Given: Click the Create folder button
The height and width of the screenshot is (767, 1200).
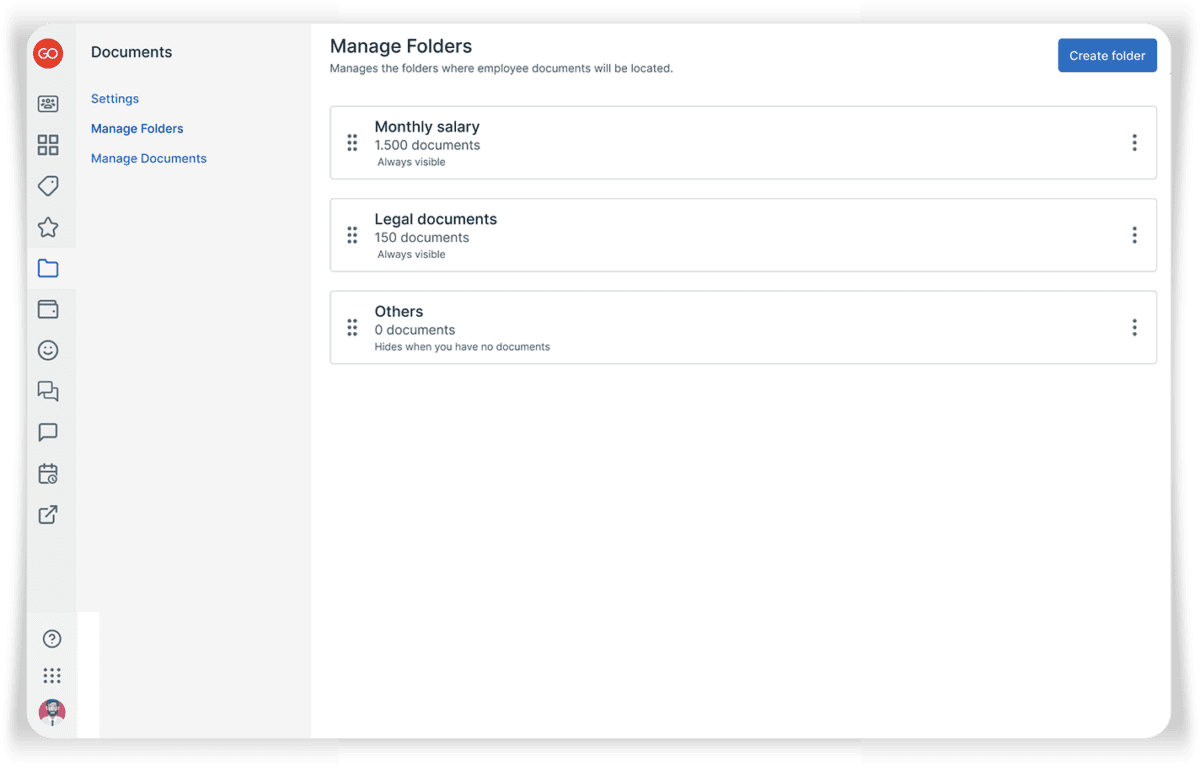Looking at the screenshot, I should [x=1107, y=55].
